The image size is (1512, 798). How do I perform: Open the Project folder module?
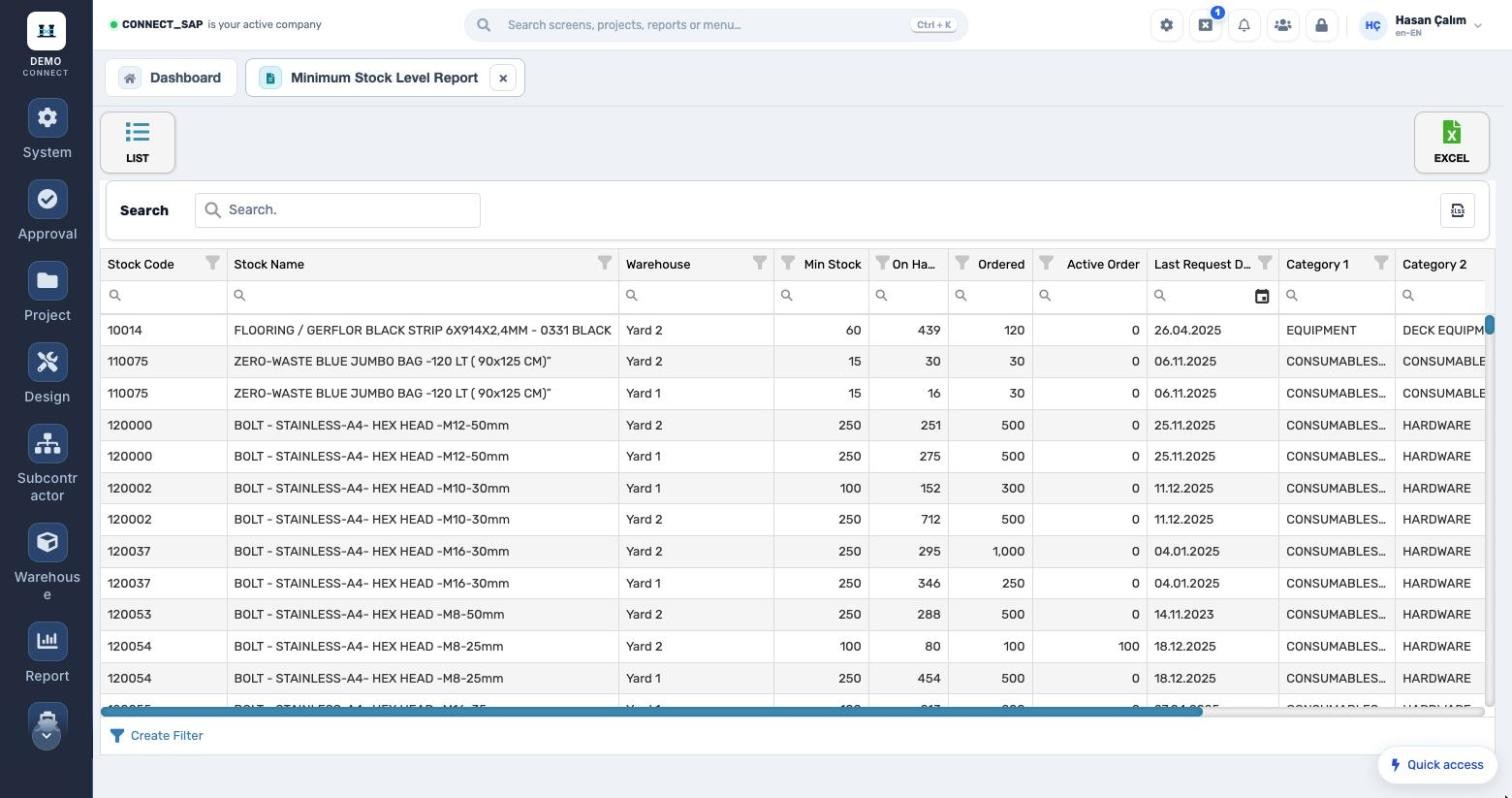click(x=47, y=292)
